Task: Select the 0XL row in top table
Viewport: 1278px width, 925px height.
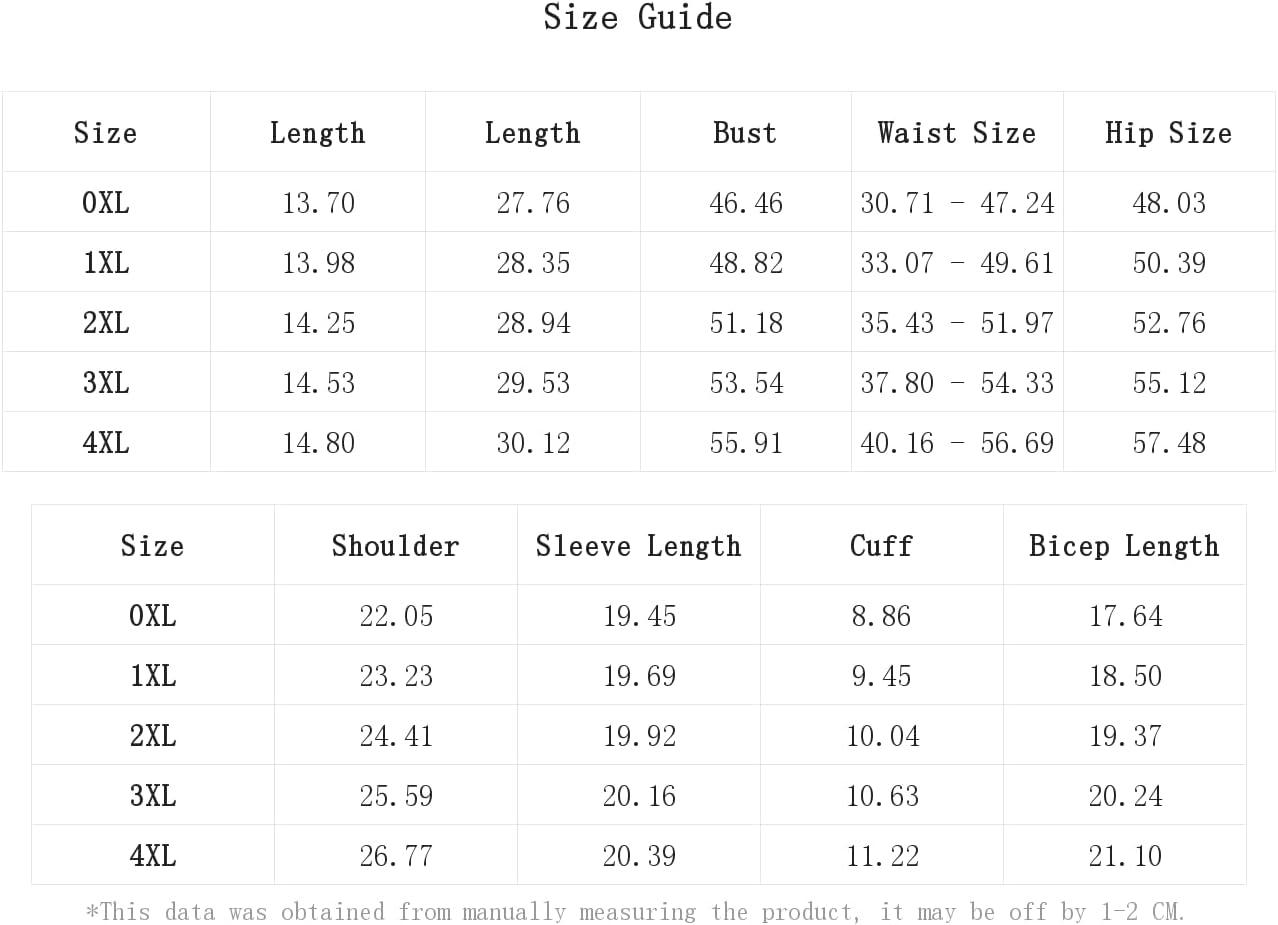Action: click(639, 202)
